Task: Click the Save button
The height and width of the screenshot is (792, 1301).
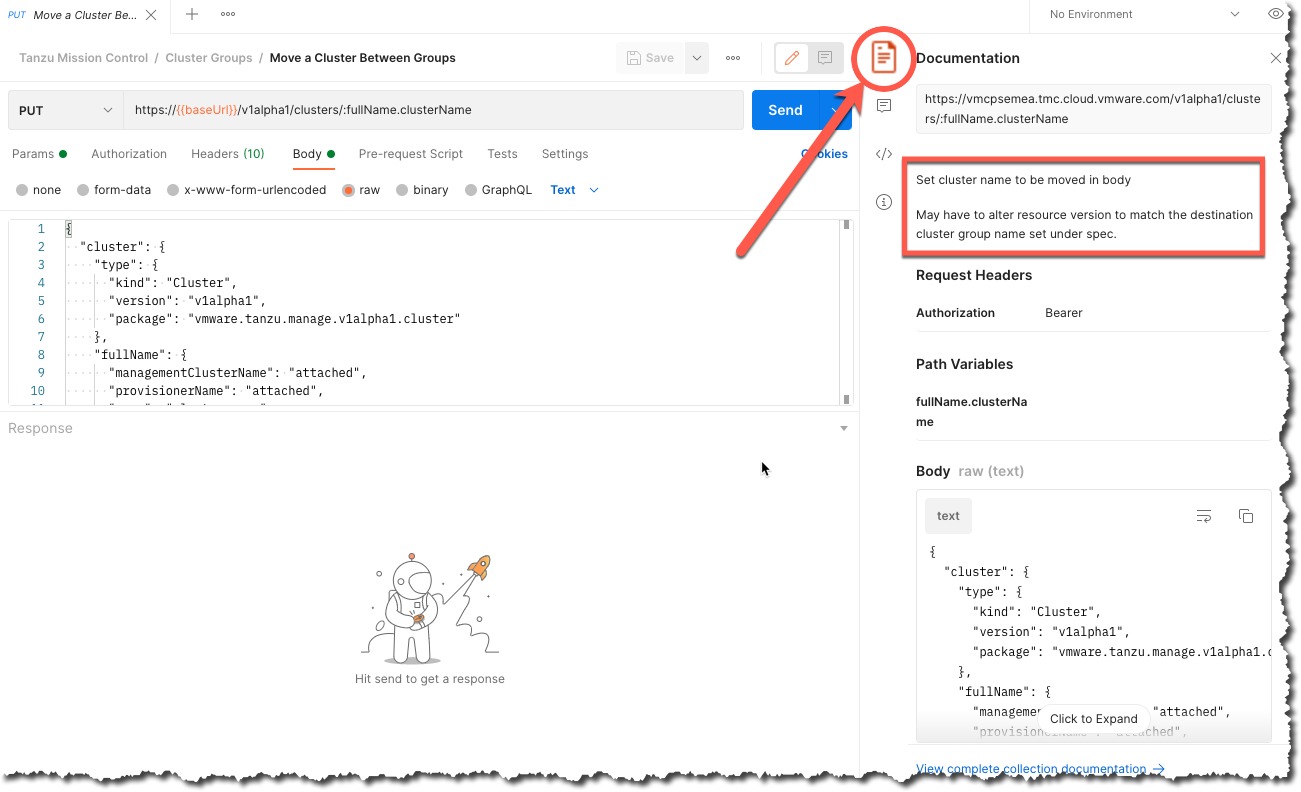Action: click(651, 58)
